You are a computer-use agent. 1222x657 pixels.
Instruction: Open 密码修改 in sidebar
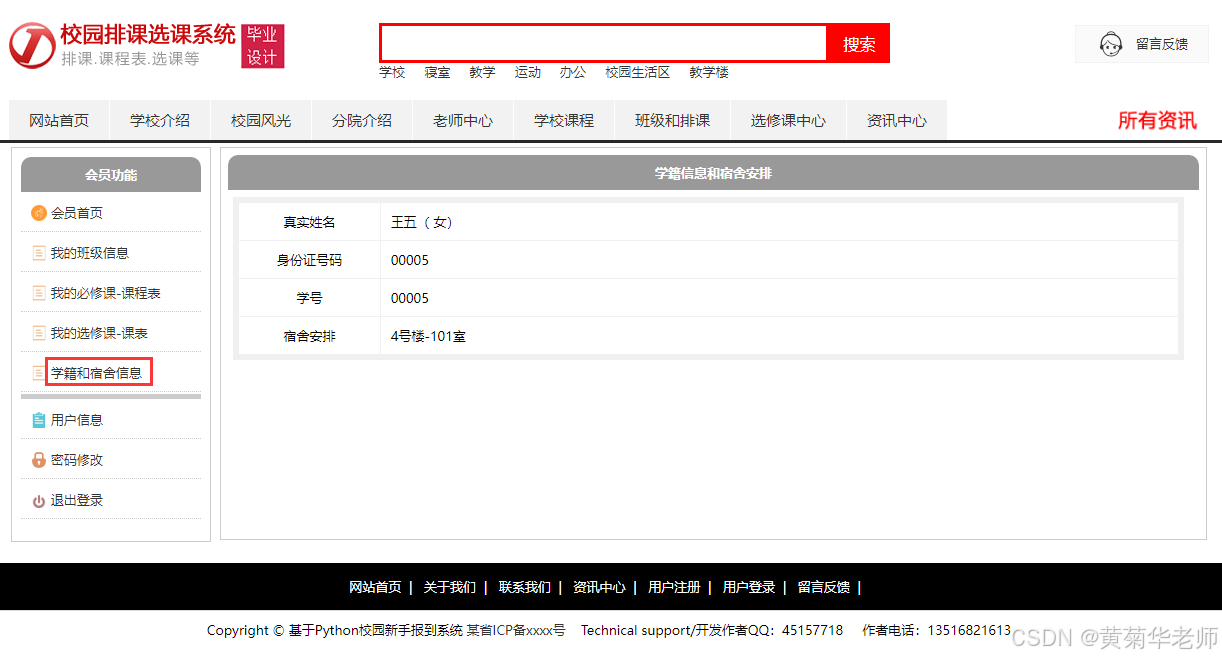point(77,460)
